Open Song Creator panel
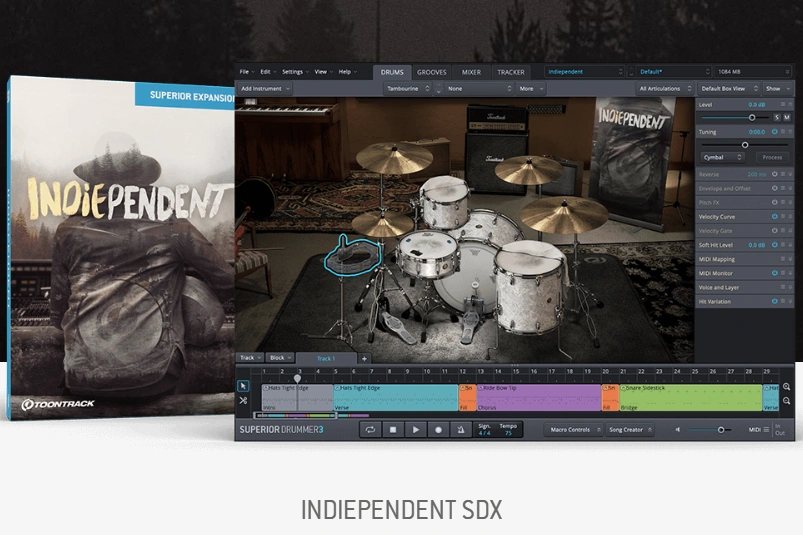The height and width of the screenshot is (535, 803). (x=629, y=430)
